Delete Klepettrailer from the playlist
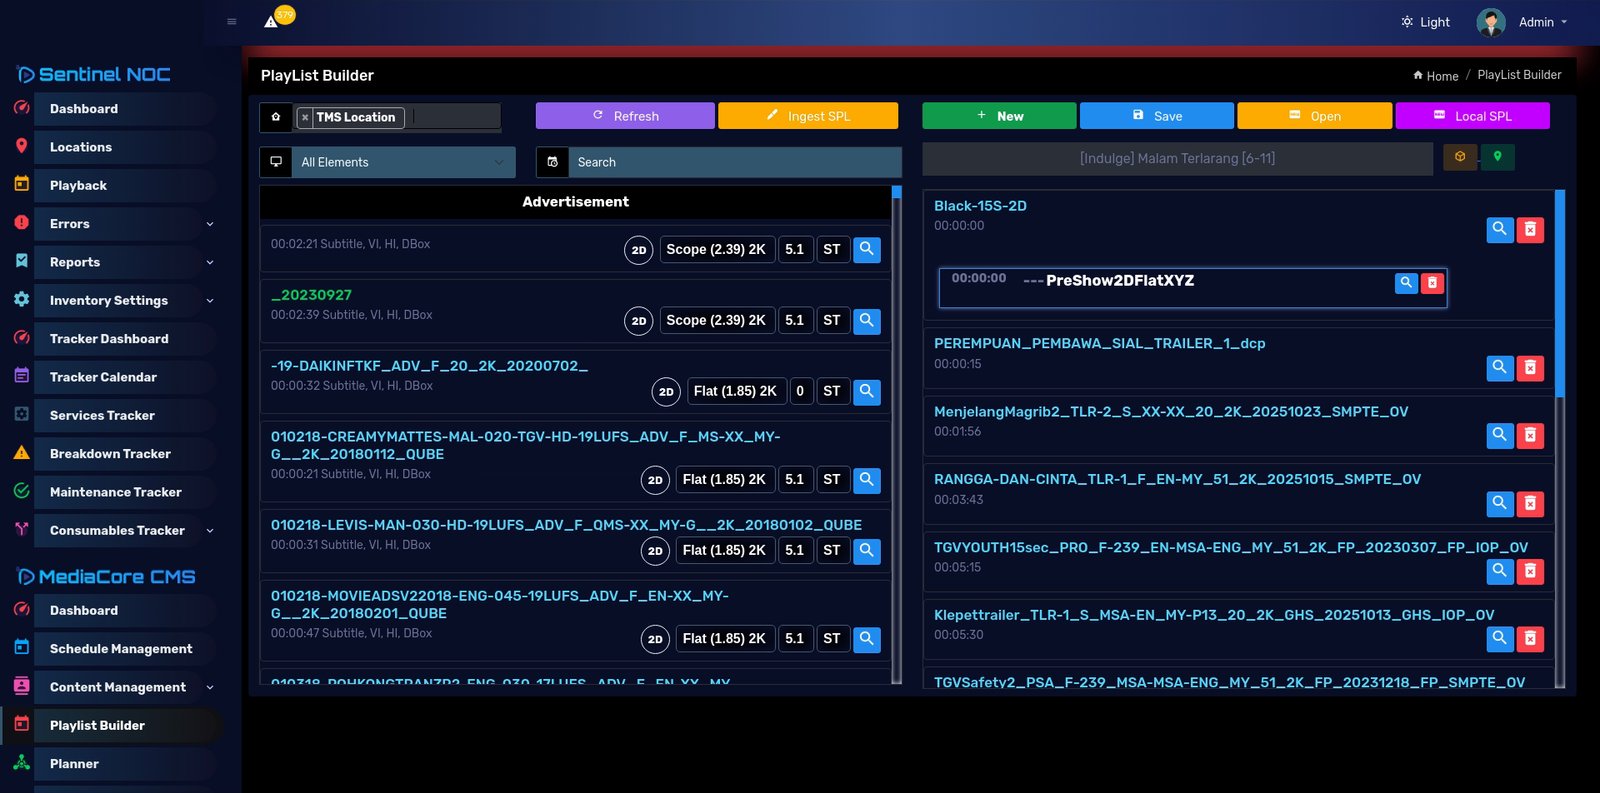 click(1530, 639)
